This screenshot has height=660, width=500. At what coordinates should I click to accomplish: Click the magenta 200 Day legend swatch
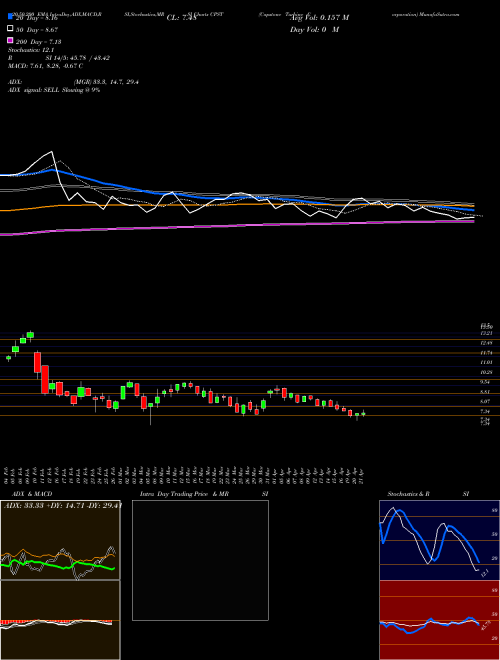tap(10, 40)
